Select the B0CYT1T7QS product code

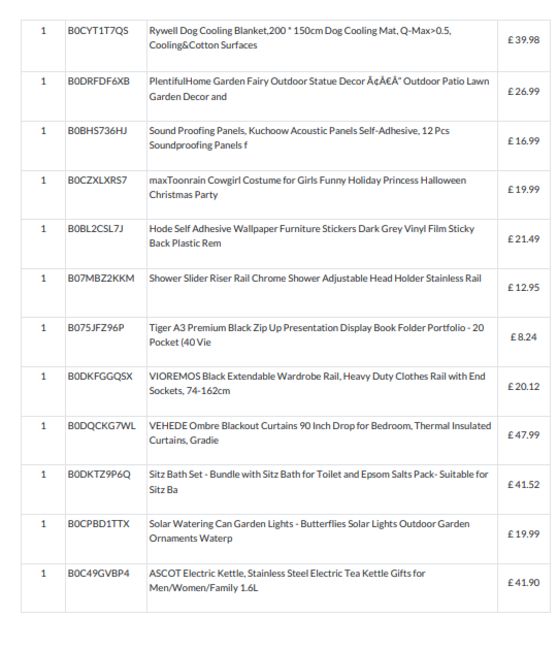pyautogui.click(x=98, y=31)
